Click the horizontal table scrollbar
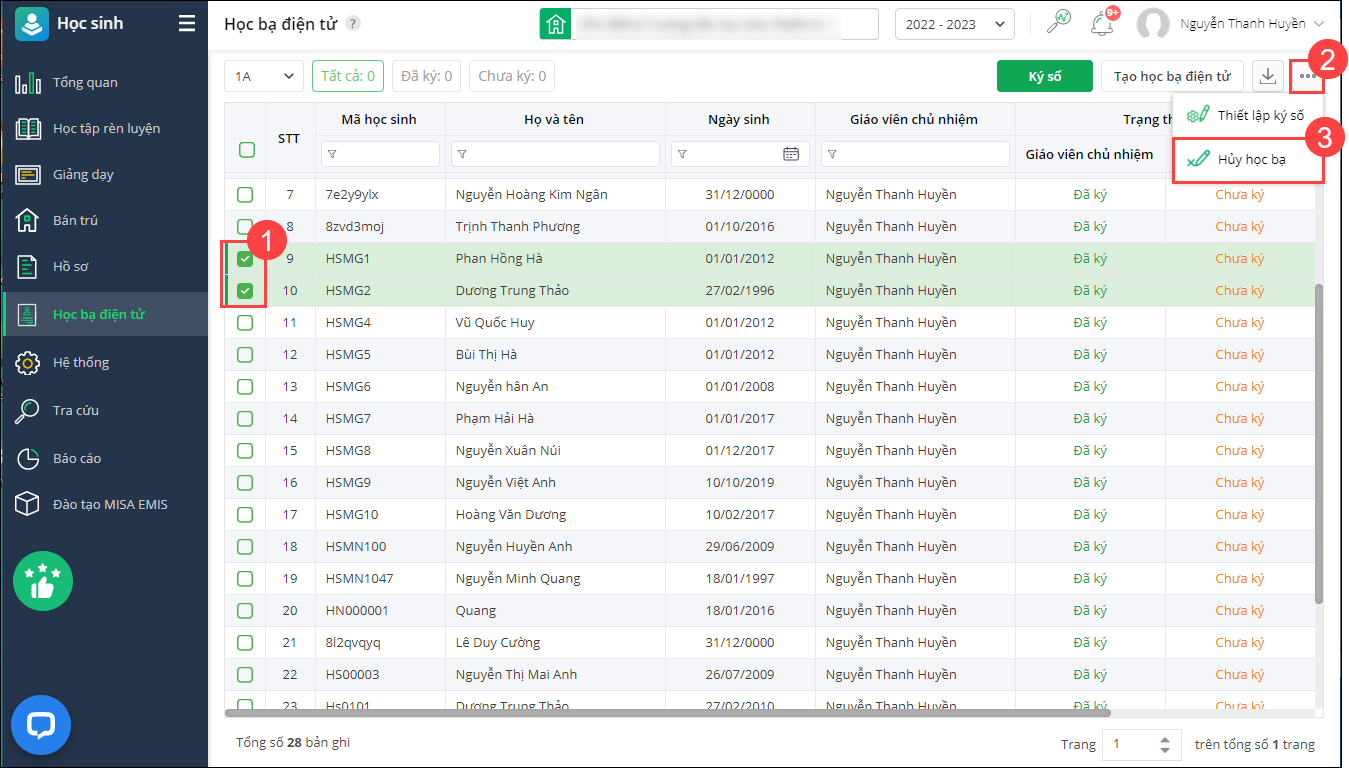 (x=668, y=713)
